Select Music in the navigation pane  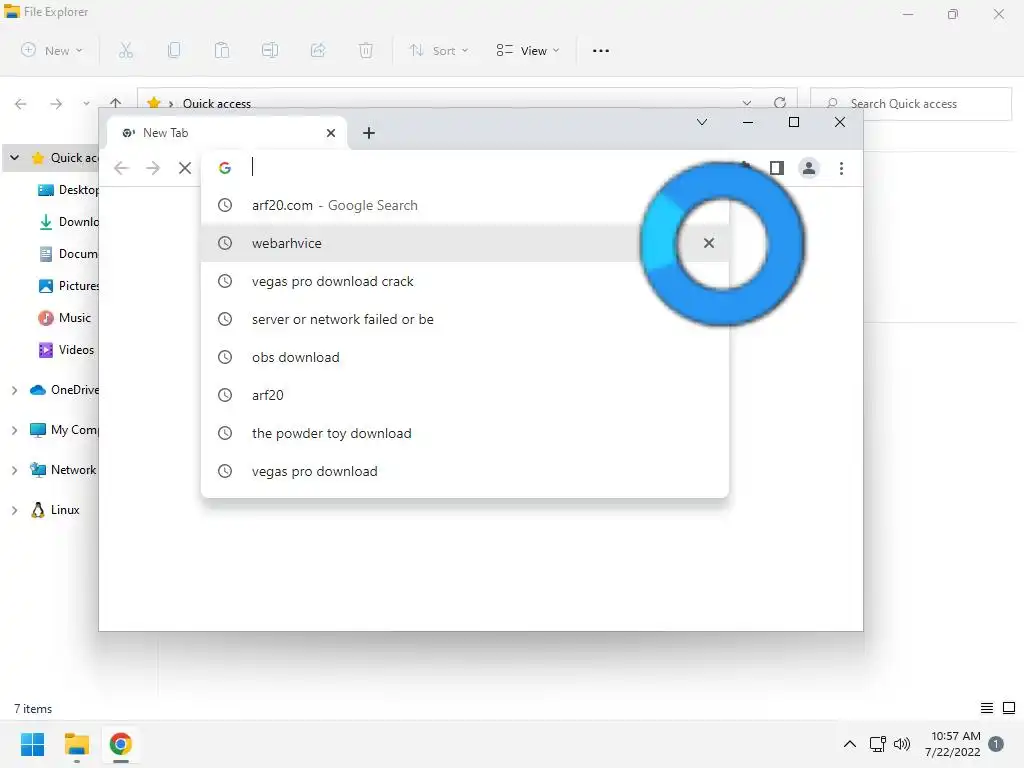(65, 318)
